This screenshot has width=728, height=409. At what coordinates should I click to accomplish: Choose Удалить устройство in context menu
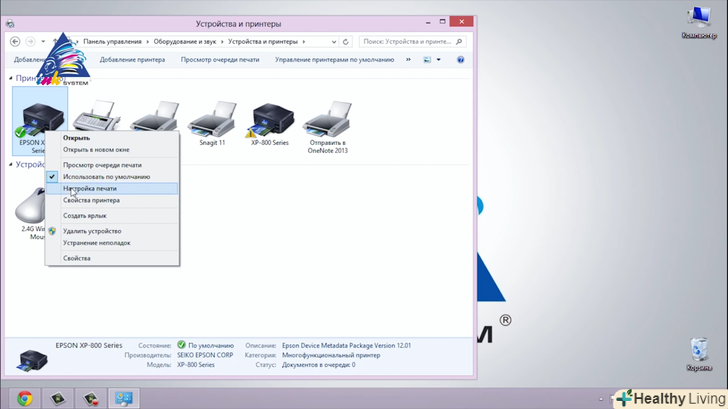click(x=111, y=231)
